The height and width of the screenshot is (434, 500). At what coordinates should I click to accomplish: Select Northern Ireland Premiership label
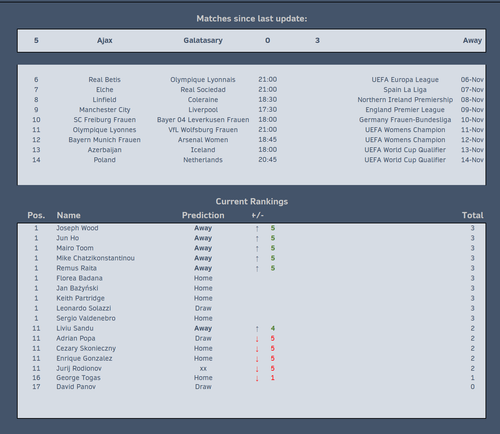pos(405,100)
